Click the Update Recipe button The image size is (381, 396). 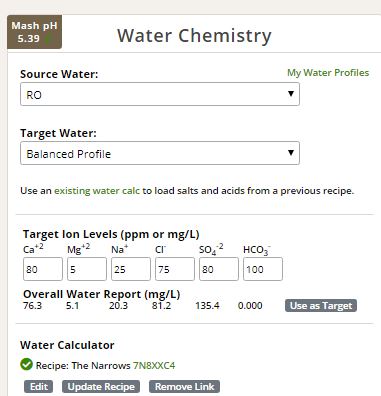click(x=101, y=387)
